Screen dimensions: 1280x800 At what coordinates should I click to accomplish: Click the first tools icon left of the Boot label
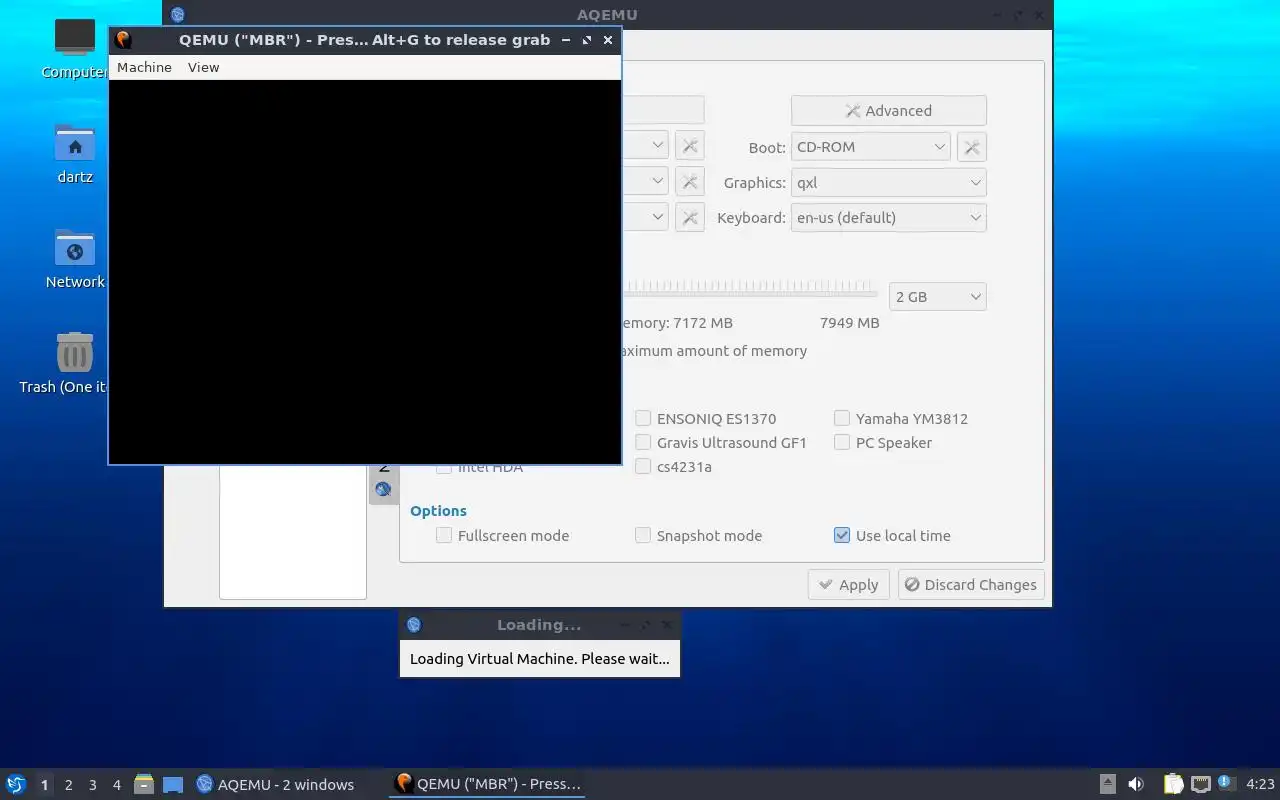[x=689, y=147]
